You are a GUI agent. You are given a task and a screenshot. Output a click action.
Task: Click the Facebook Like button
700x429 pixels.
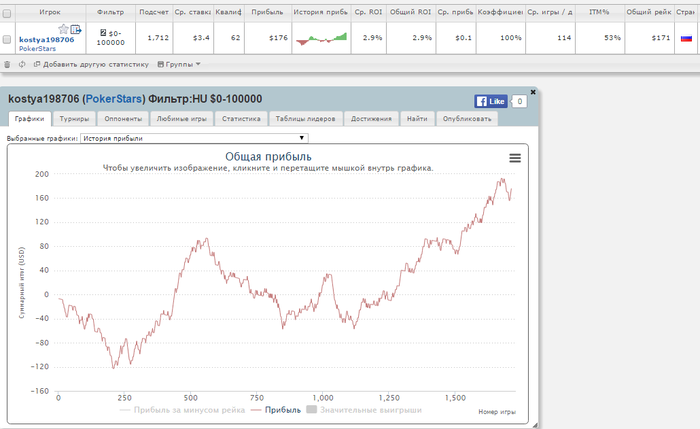coord(491,101)
